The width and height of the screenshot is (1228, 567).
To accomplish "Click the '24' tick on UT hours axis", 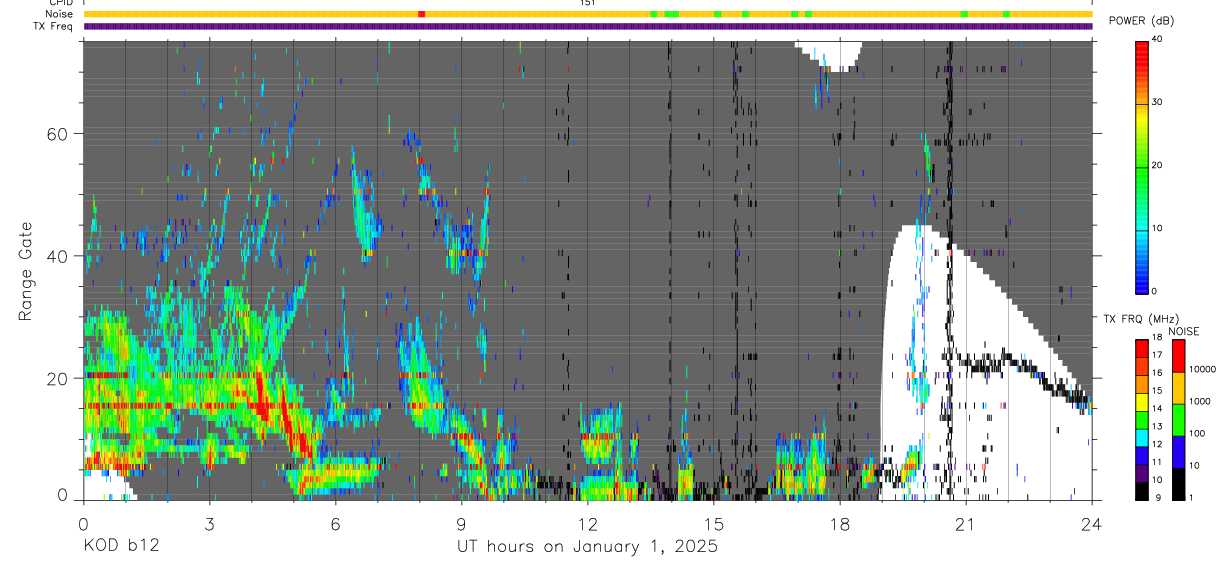I will pyautogui.click(x=1092, y=524).
